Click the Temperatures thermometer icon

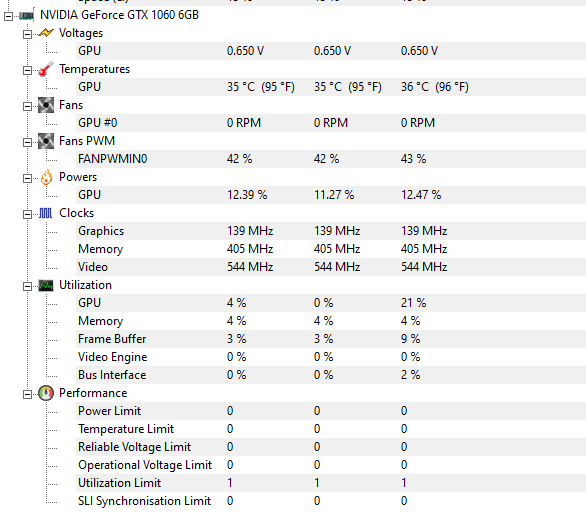click(46, 69)
